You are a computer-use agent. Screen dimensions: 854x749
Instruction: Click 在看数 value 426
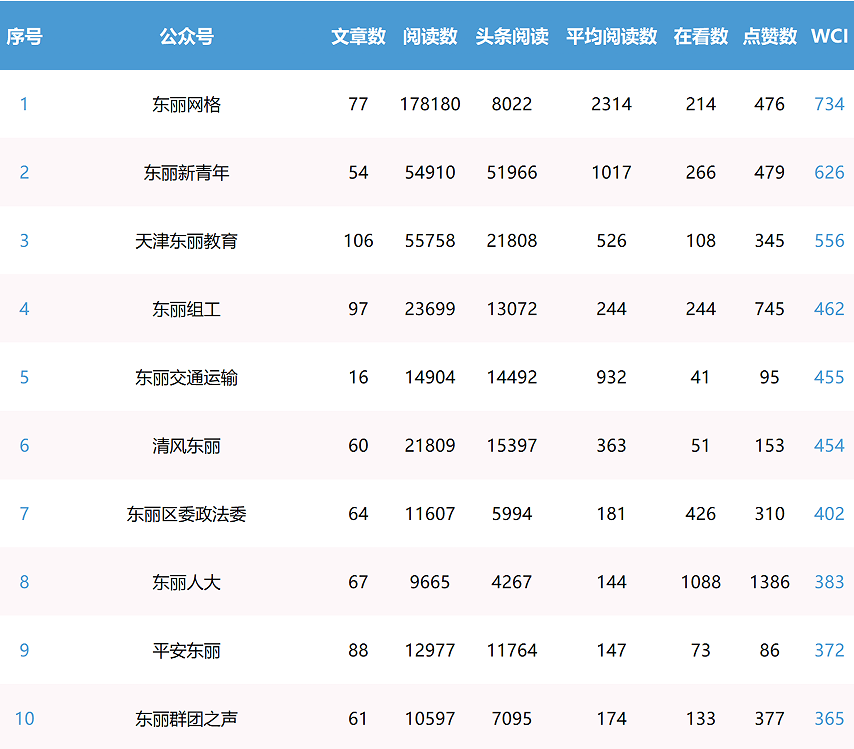pos(700,514)
